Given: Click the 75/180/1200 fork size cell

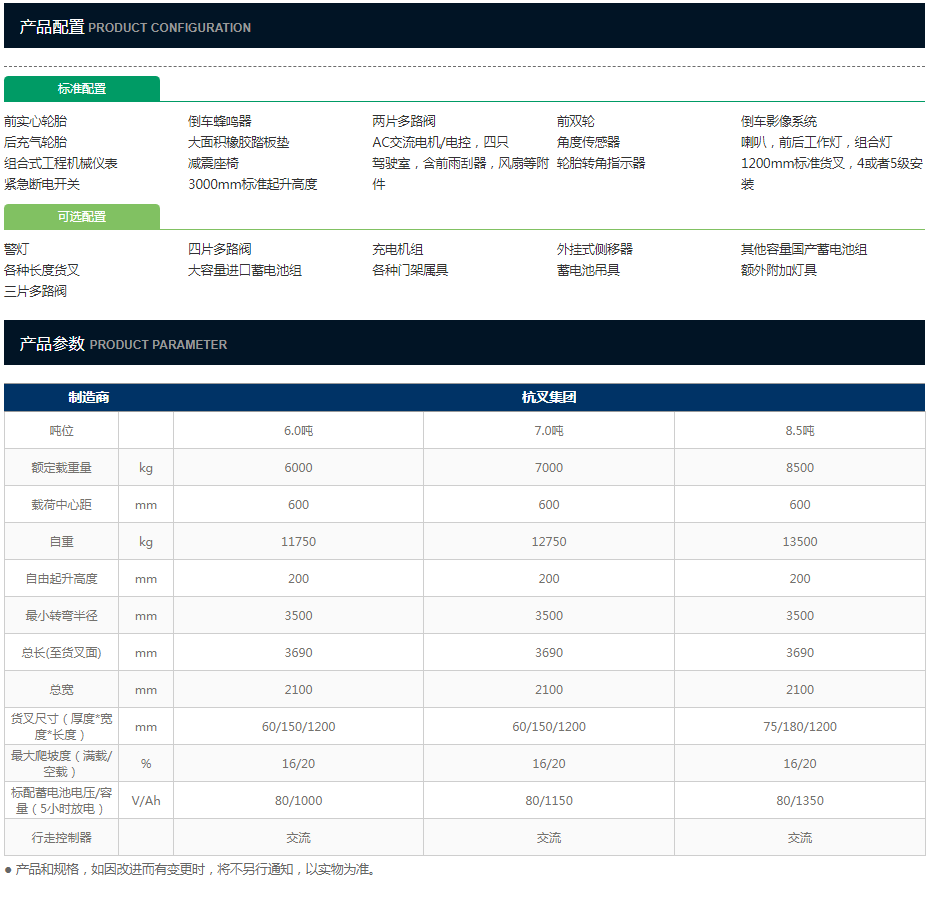Looking at the screenshot, I should click(x=800, y=727).
